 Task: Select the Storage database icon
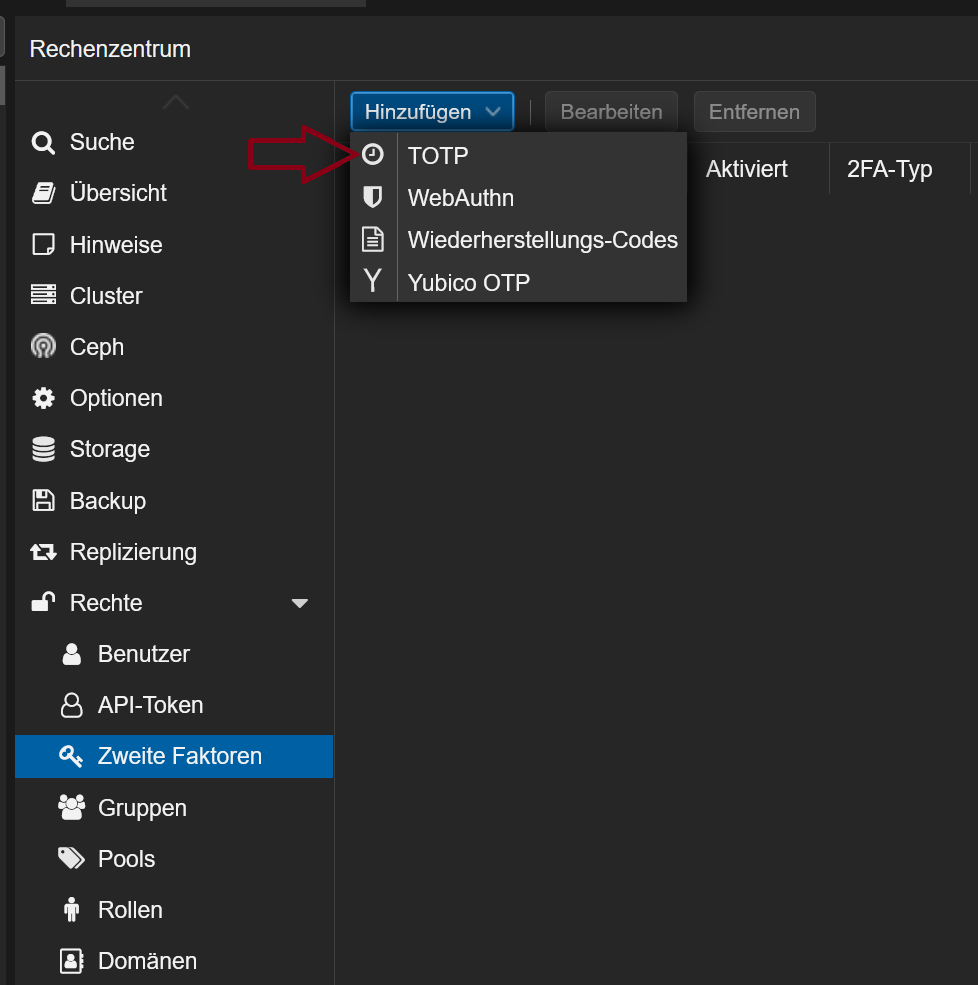point(43,449)
